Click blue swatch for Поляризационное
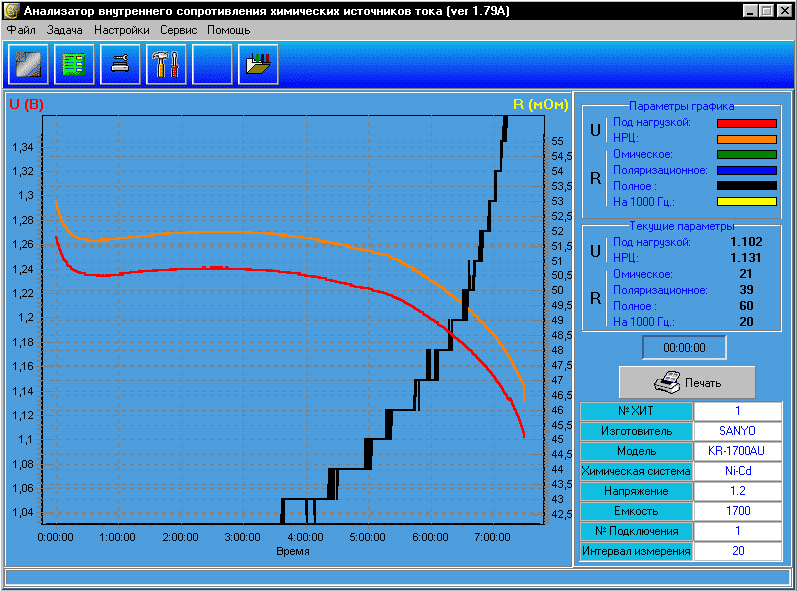The height and width of the screenshot is (591, 797). pos(747,170)
